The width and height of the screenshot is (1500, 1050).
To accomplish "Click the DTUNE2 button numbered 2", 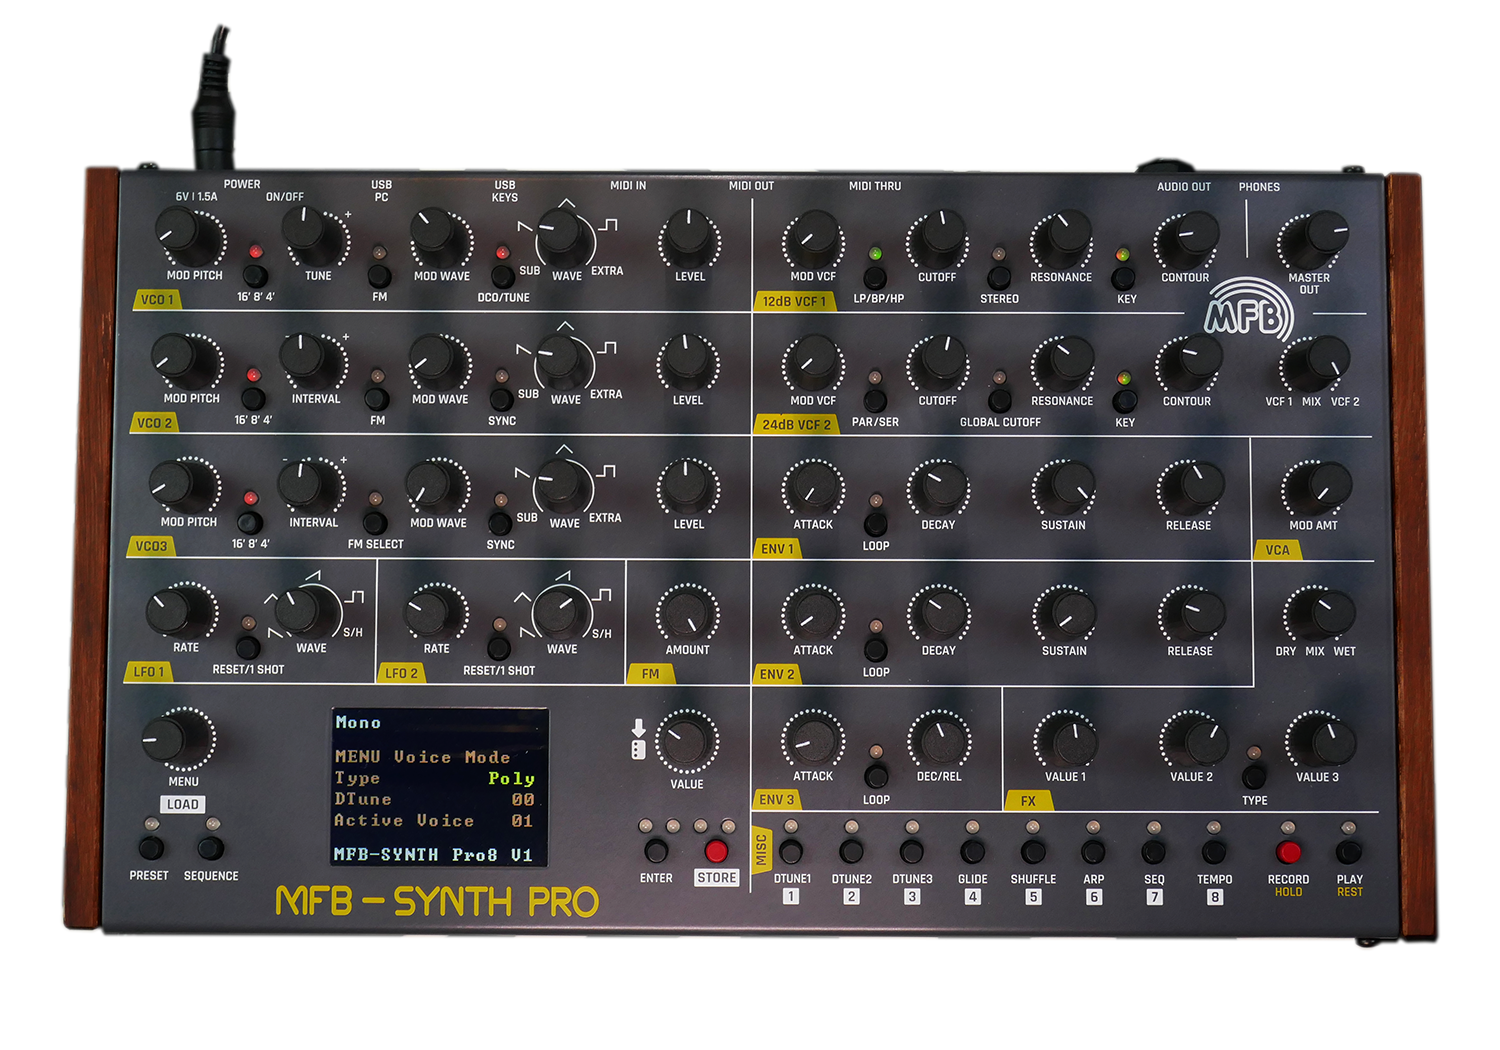I will [x=851, y=852].
